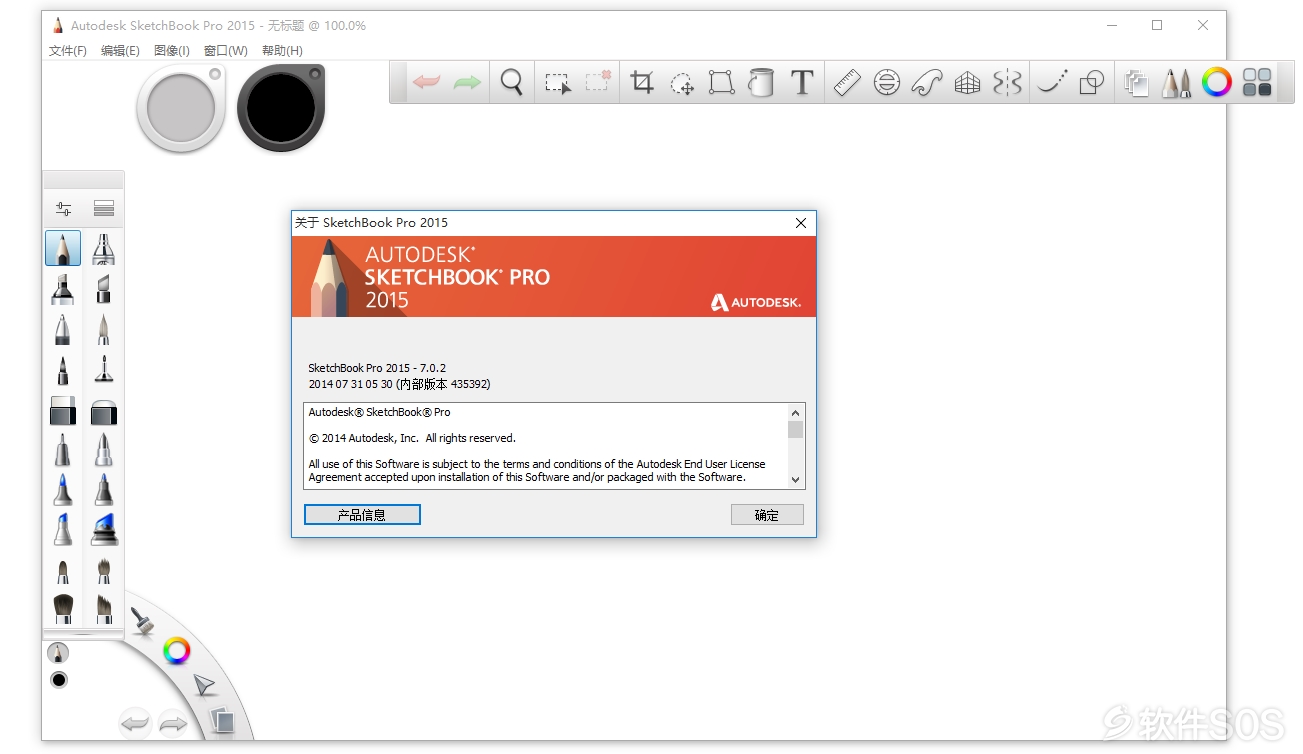Open the color wheel in lagoon

[x=177, y=651]
